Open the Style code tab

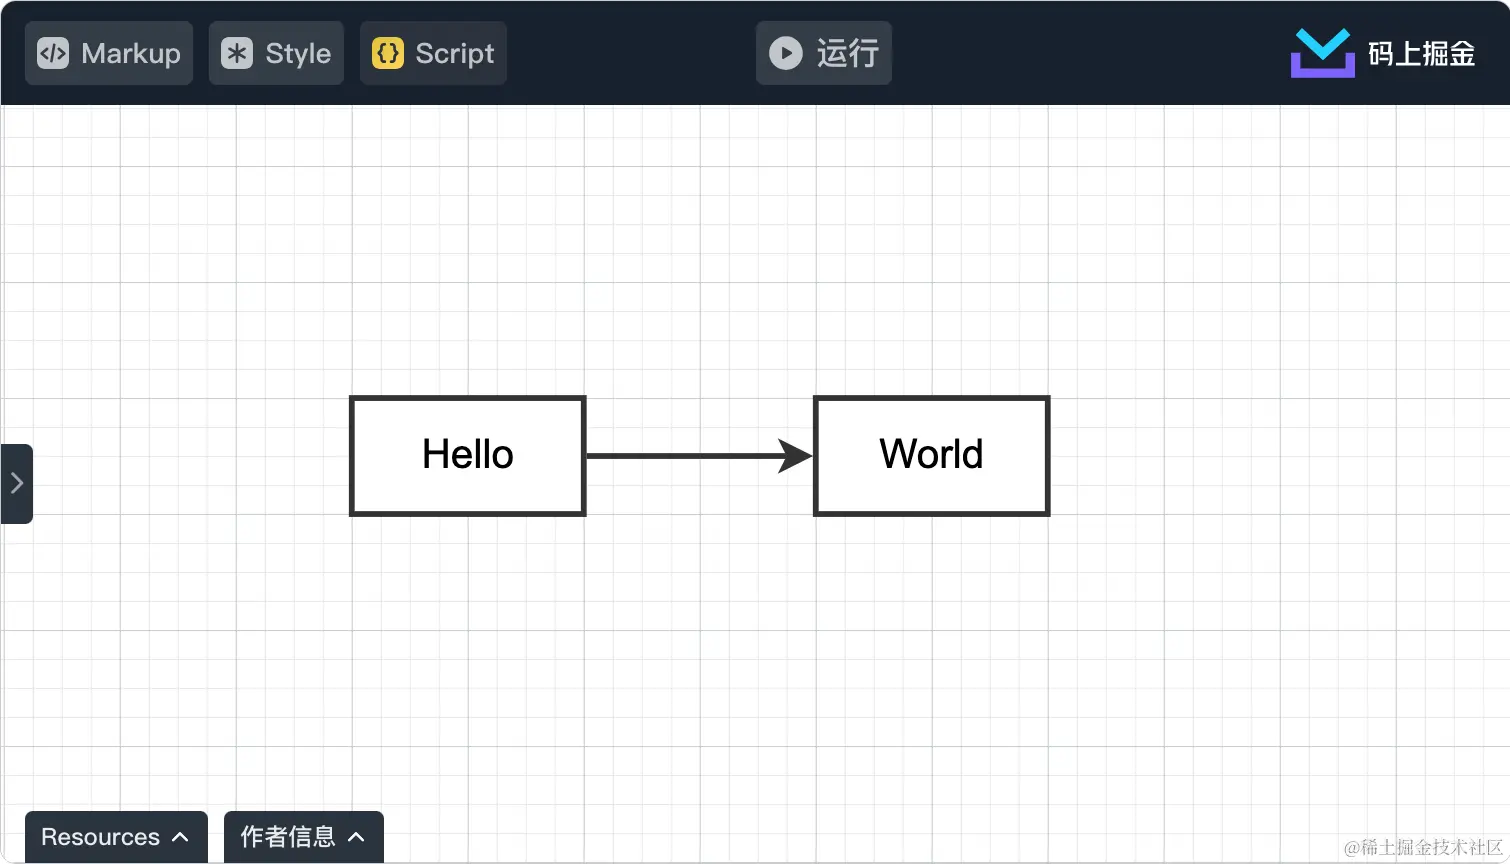(x=276, y=53)
